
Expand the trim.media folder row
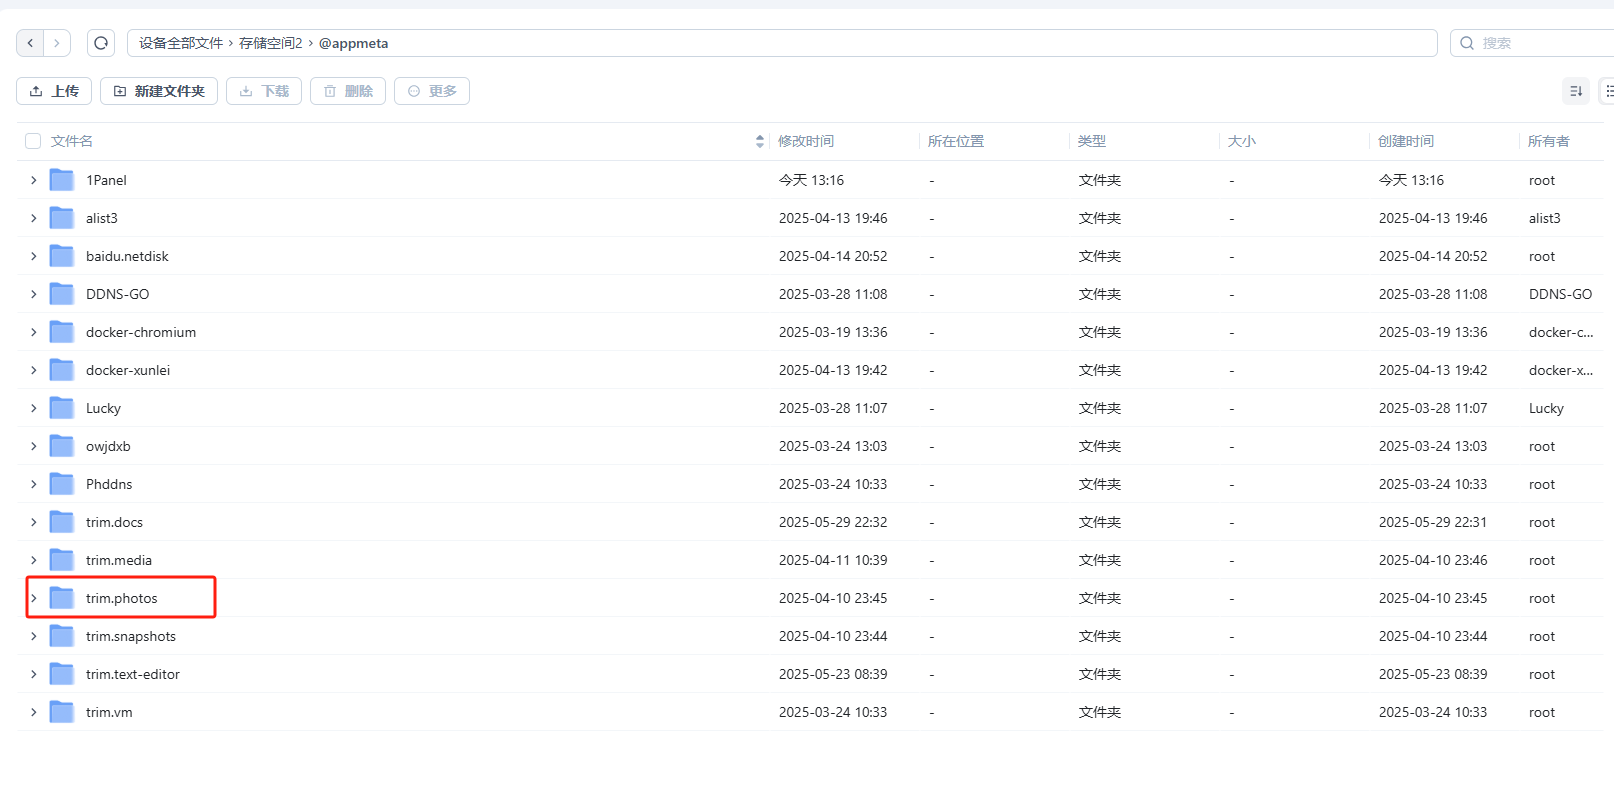pyautogui.click(x=33, y=560)
